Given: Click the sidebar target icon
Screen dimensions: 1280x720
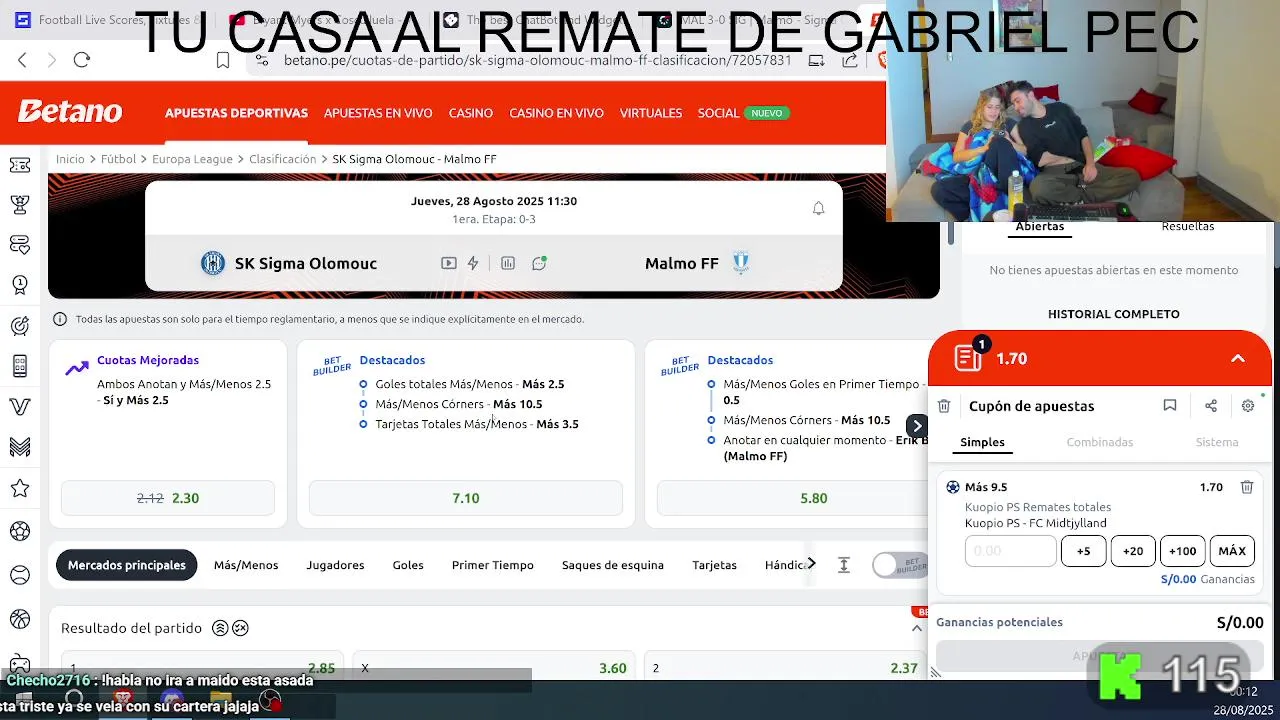Looking at the screenshot, I should pyautogui.click(x=19, y=326).
